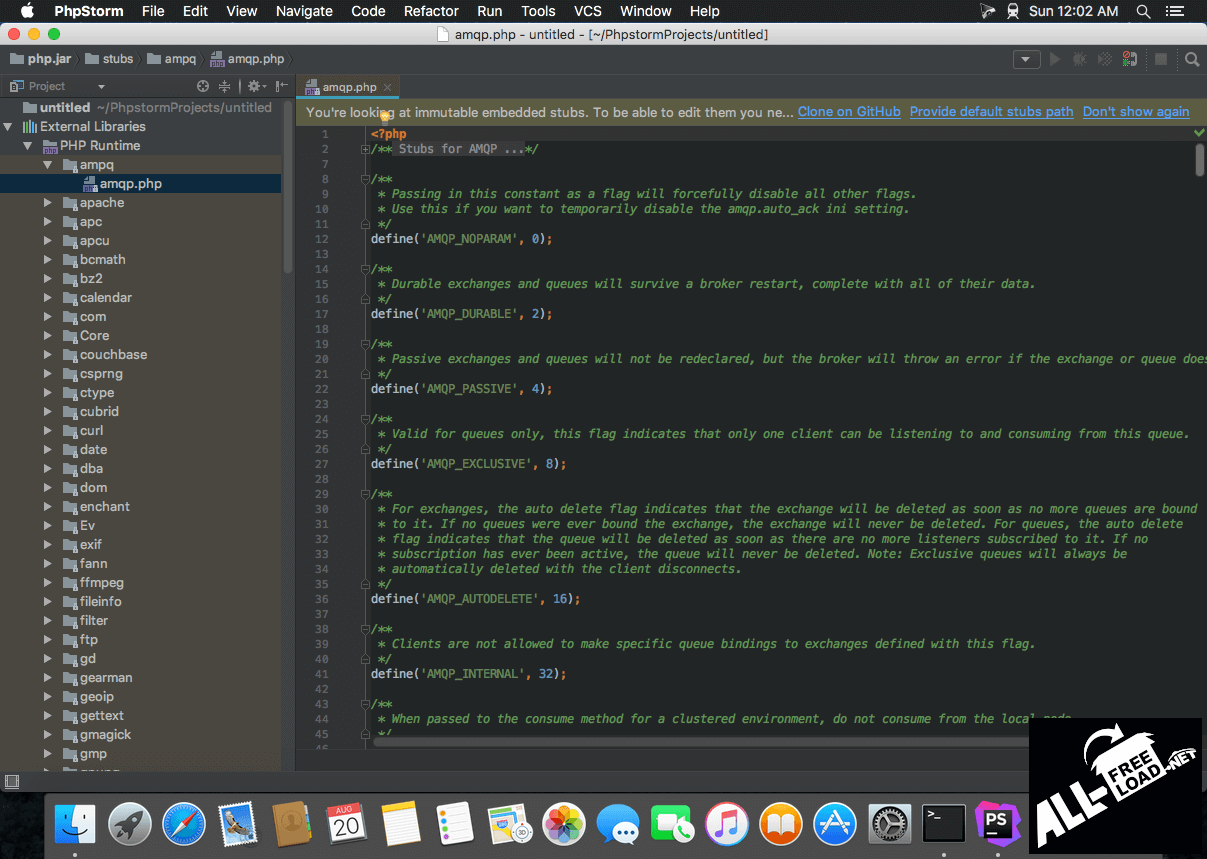Hide the Project tool window

coord(282,87)
